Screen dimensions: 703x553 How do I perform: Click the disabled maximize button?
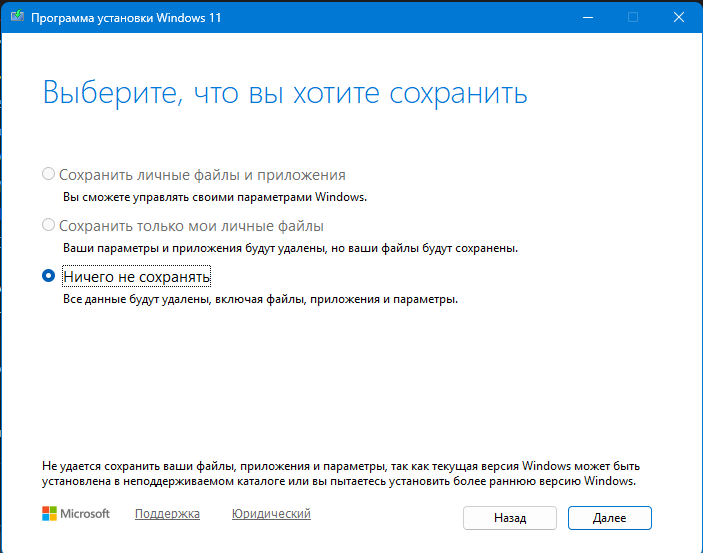coord(633,17)
